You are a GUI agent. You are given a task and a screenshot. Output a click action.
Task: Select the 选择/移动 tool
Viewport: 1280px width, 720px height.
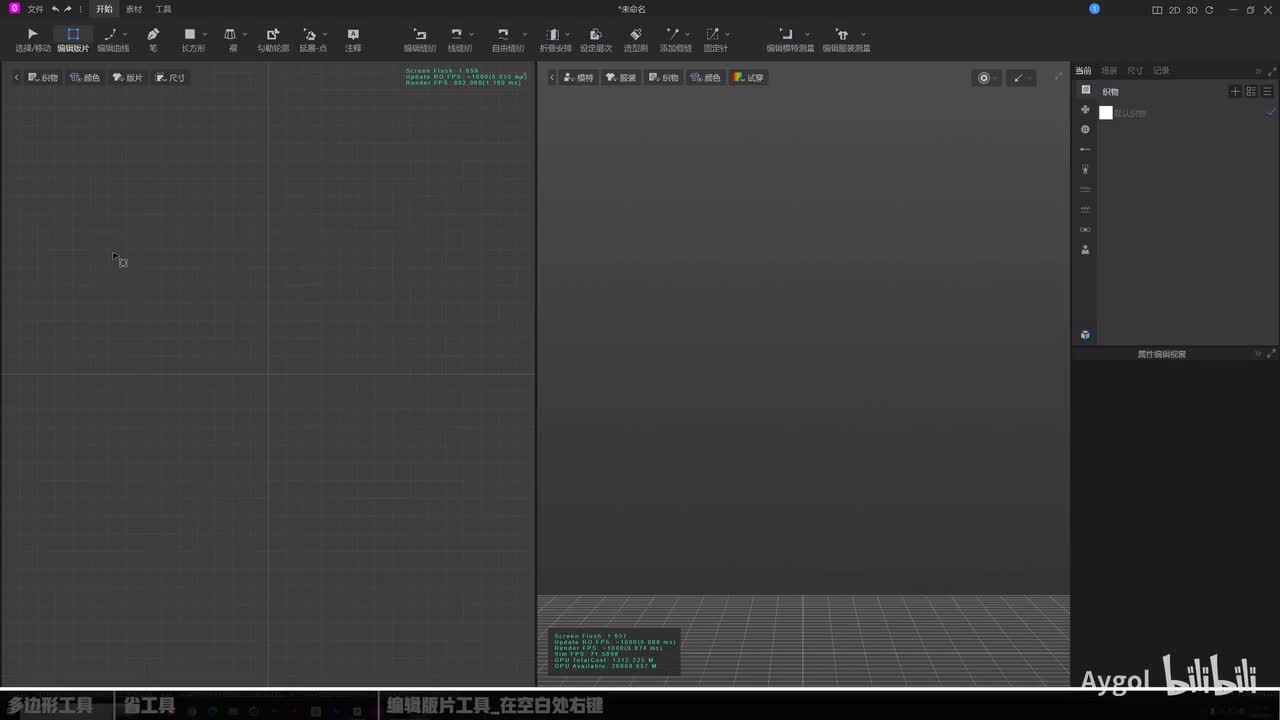(32, 40)
